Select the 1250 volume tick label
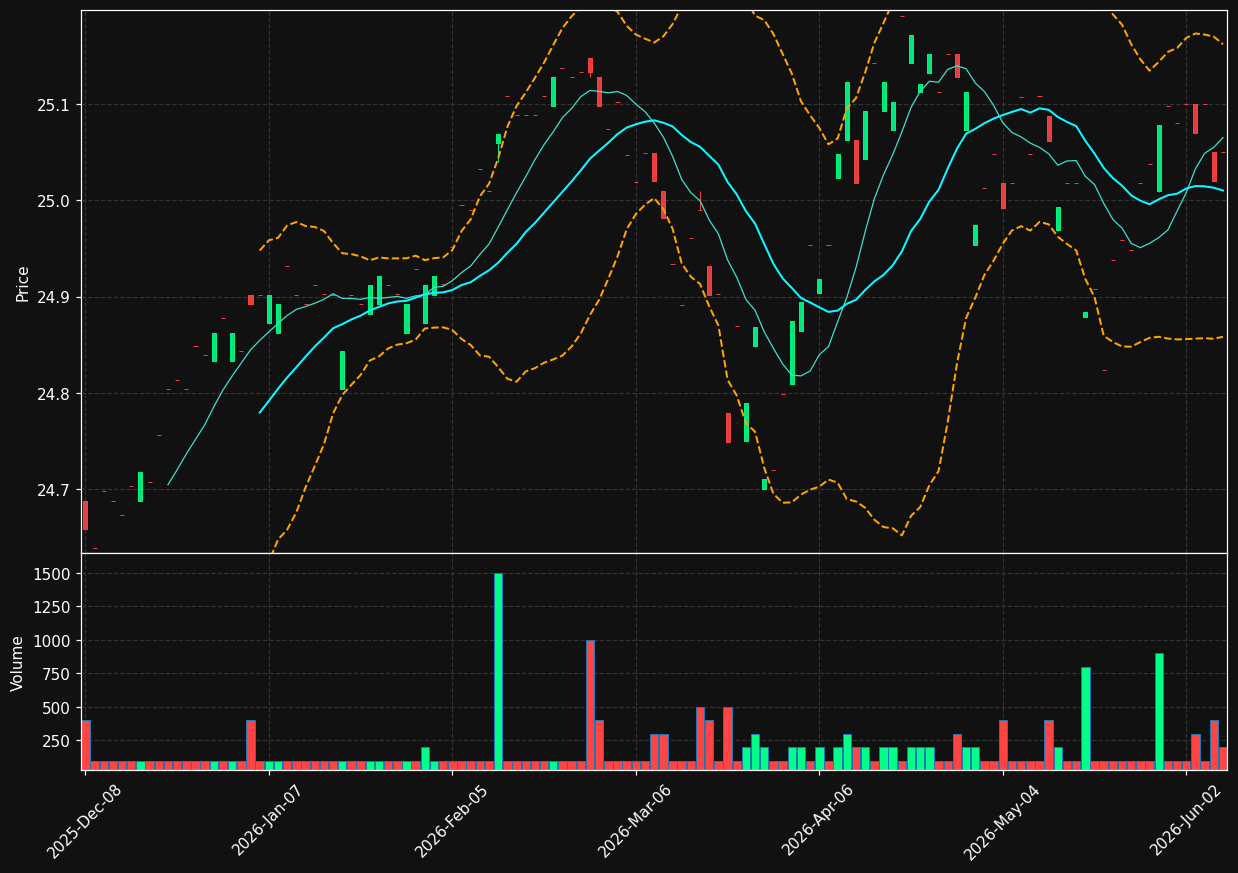 [x=54, y=607]
